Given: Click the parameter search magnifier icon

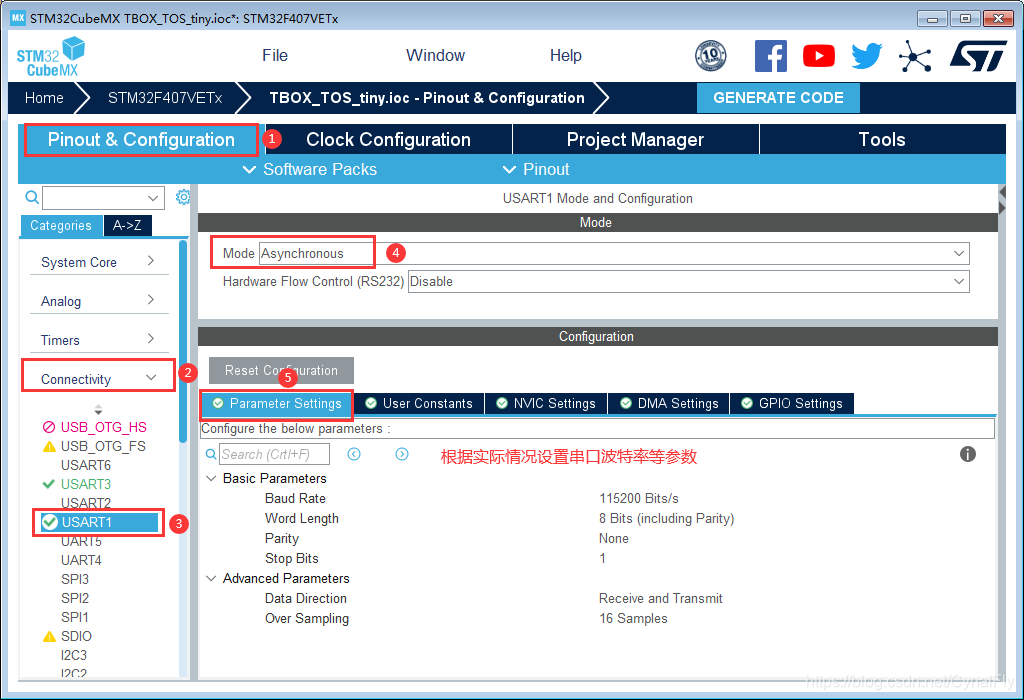Looking at the screenshot, I should point(211,454).
